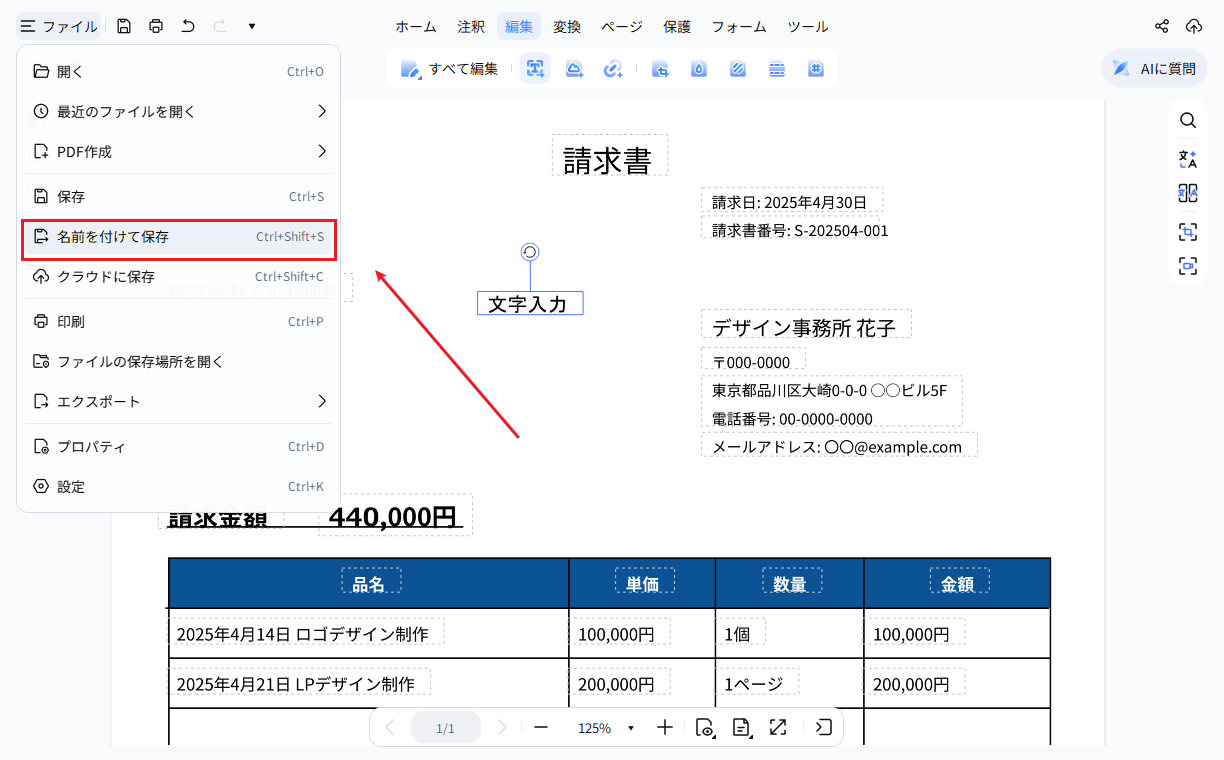Image resolution: width=1224 pixels, height=760 pixels.
Task: Click the すべて編集 button
Action: coord(449,69)
